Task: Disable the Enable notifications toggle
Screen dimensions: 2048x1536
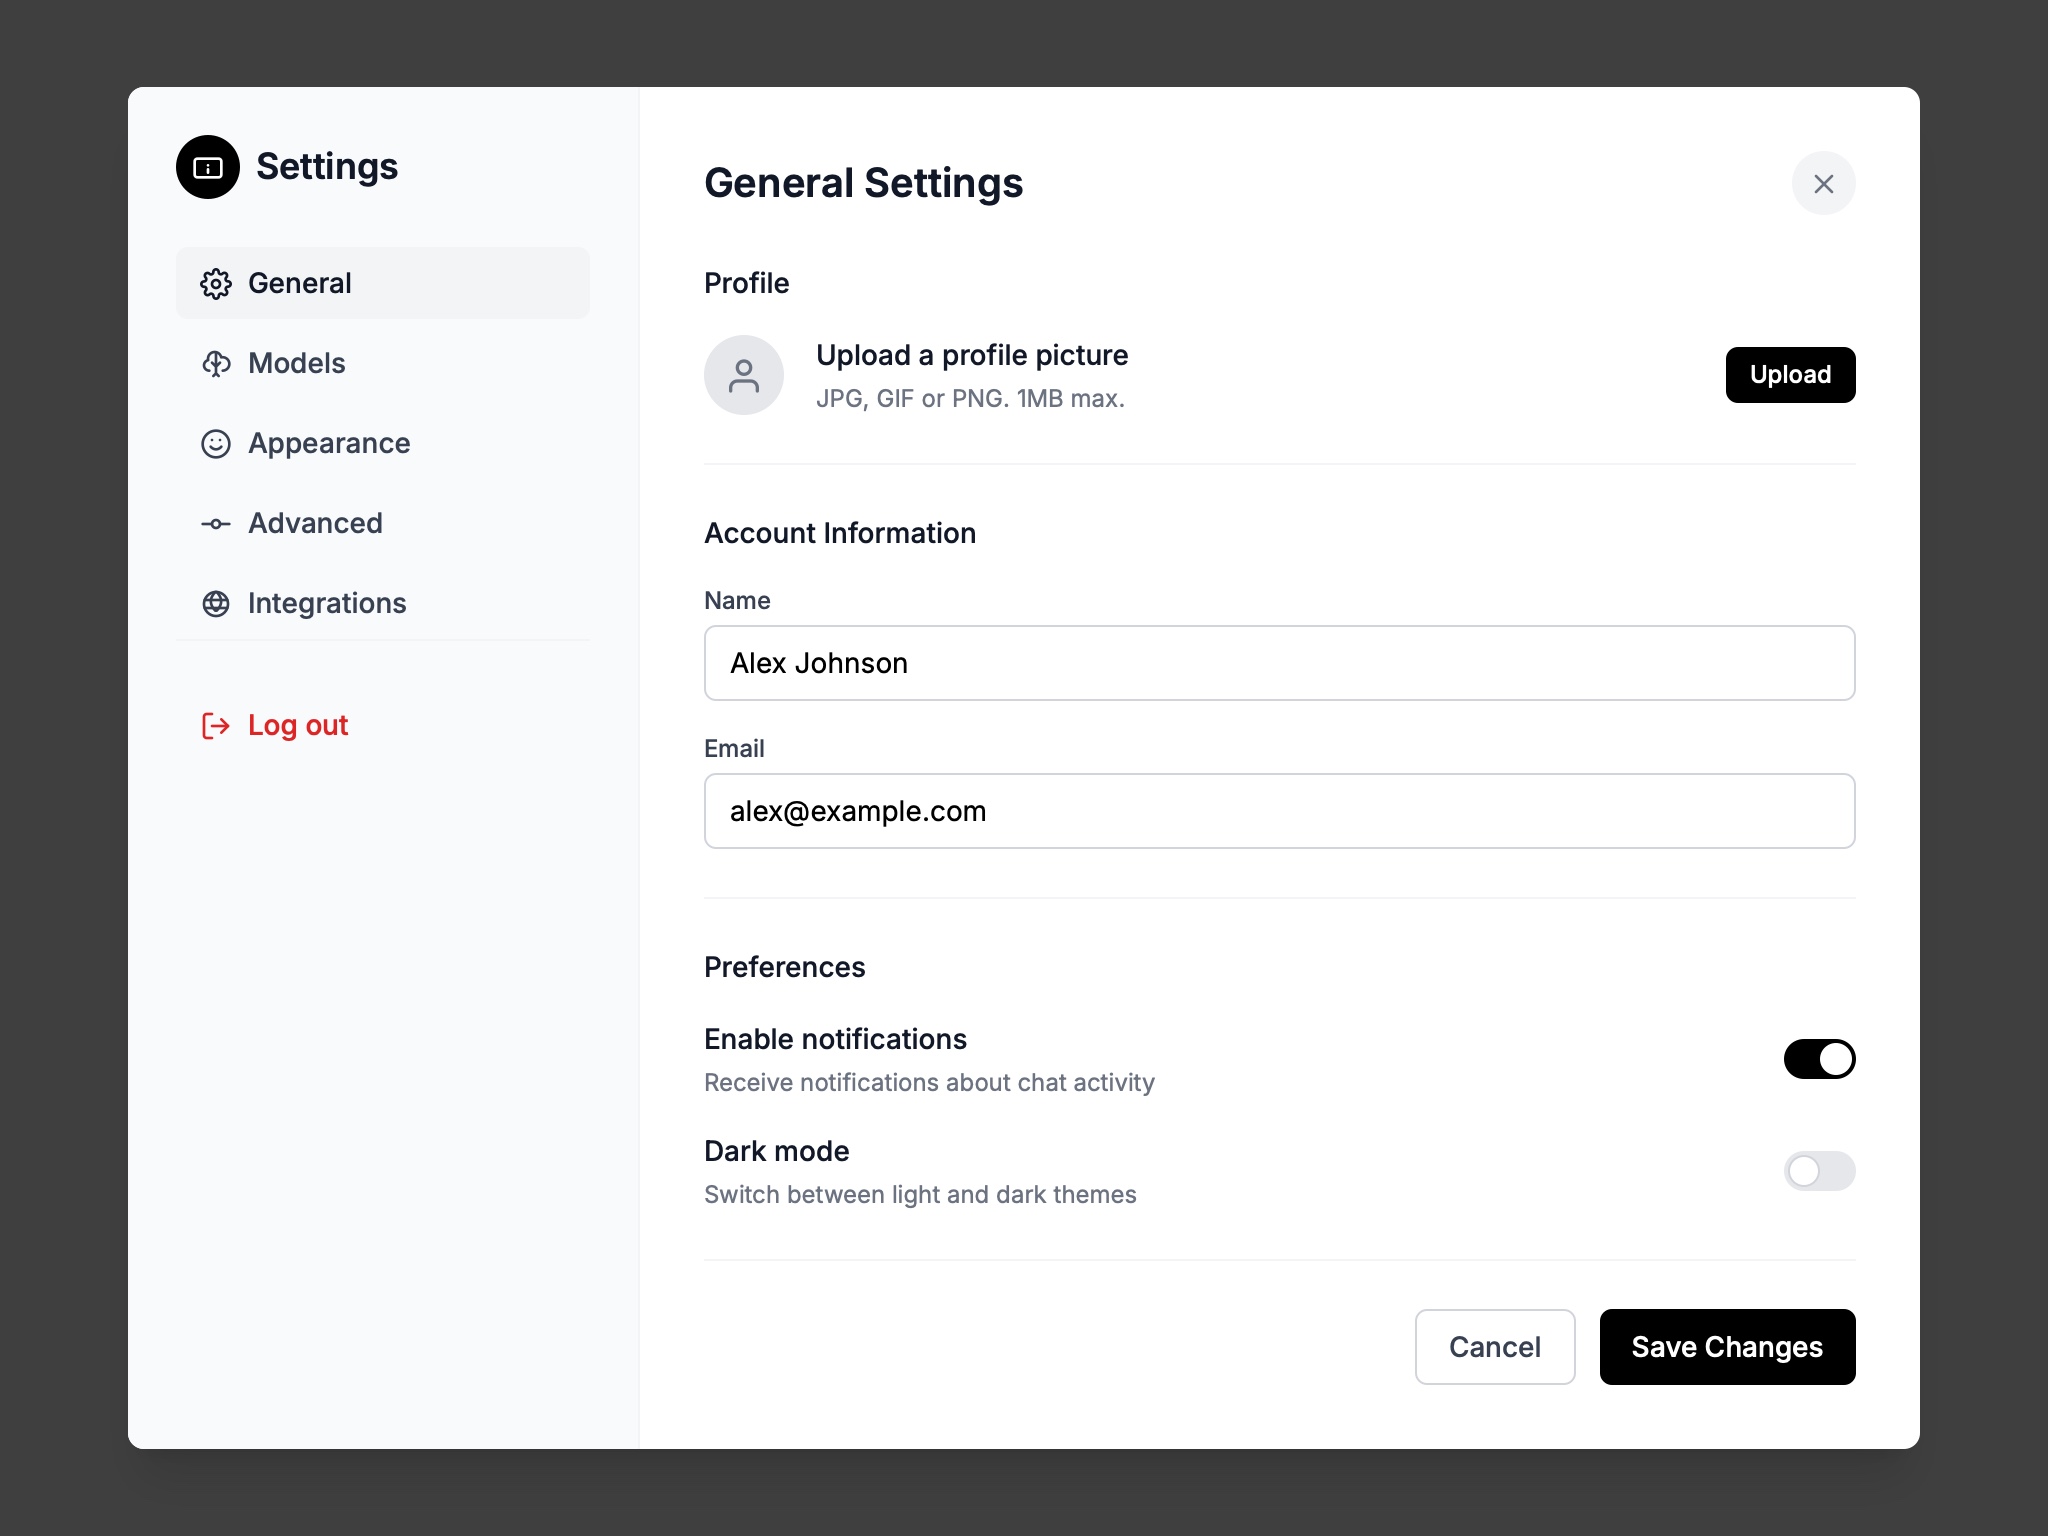Action: click(x=1819, y=1058)
